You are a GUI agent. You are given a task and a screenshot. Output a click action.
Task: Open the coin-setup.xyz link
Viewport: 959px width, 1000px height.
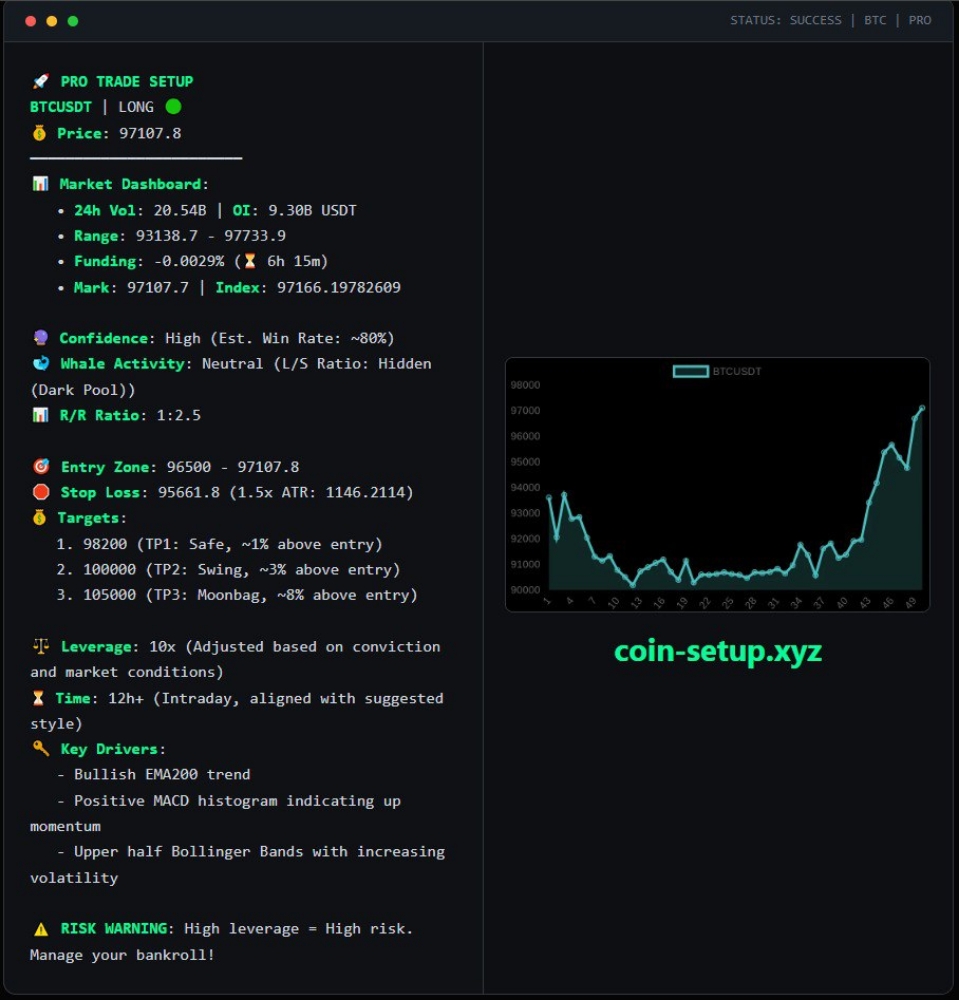tap(717, 651)
